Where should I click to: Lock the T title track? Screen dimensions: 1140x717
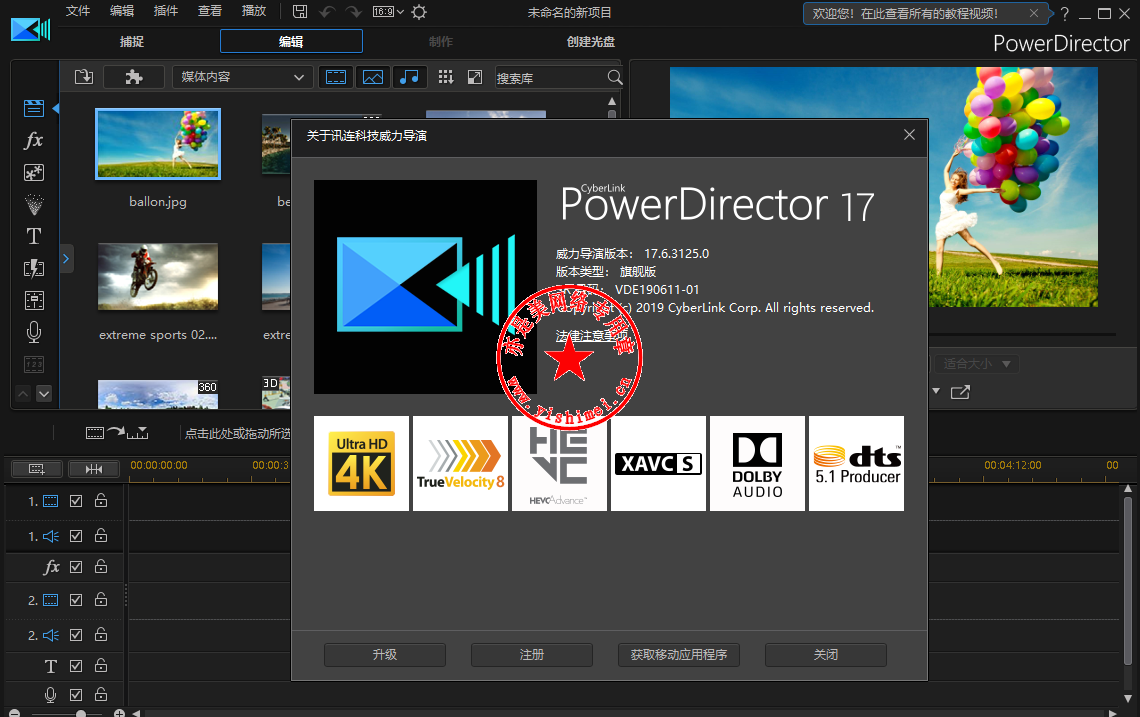(x=101, y=665)
